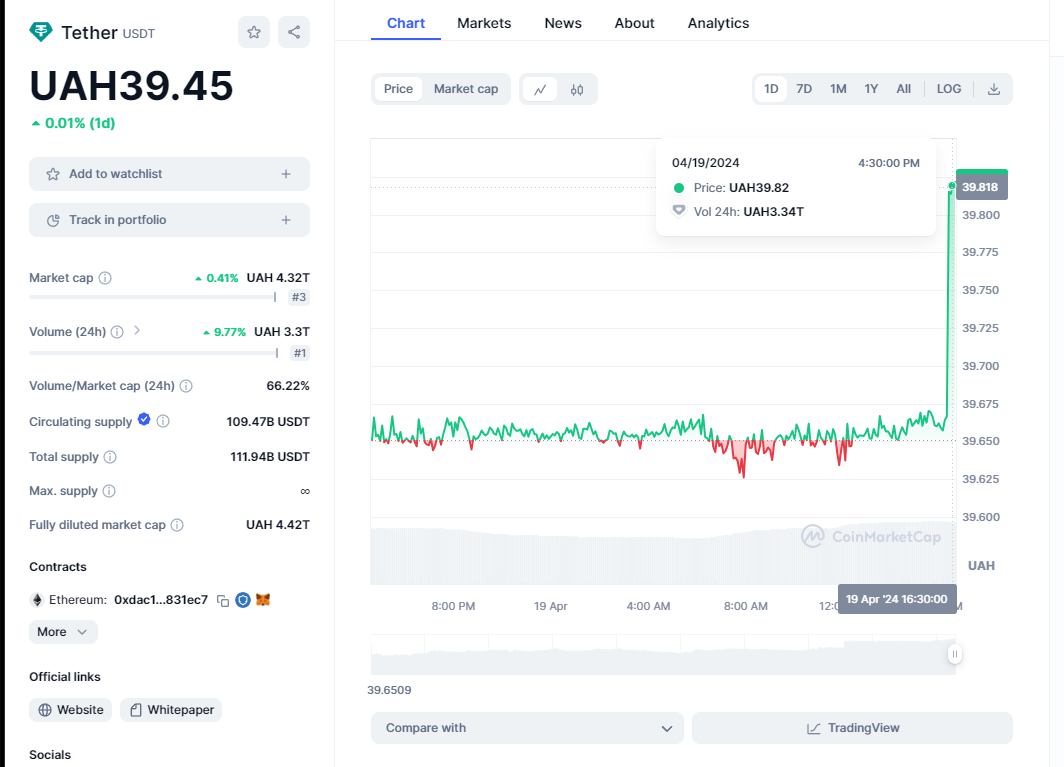Image resolution: width=1064 pixels, height=767 pixels.
Task: Select the 1M time range
Action: [x=838, y=89]
